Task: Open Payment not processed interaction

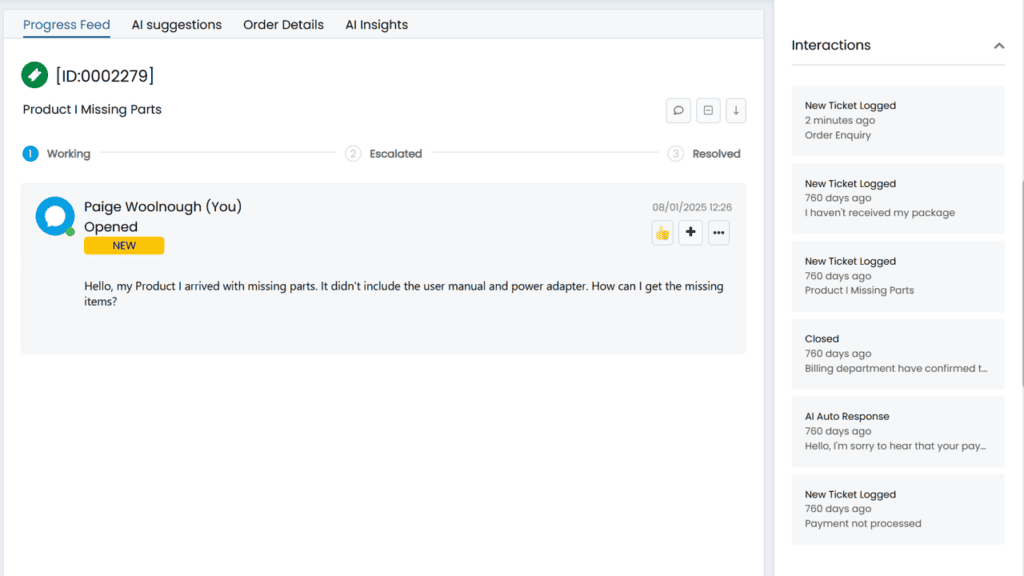Action: tap(898, 509)
